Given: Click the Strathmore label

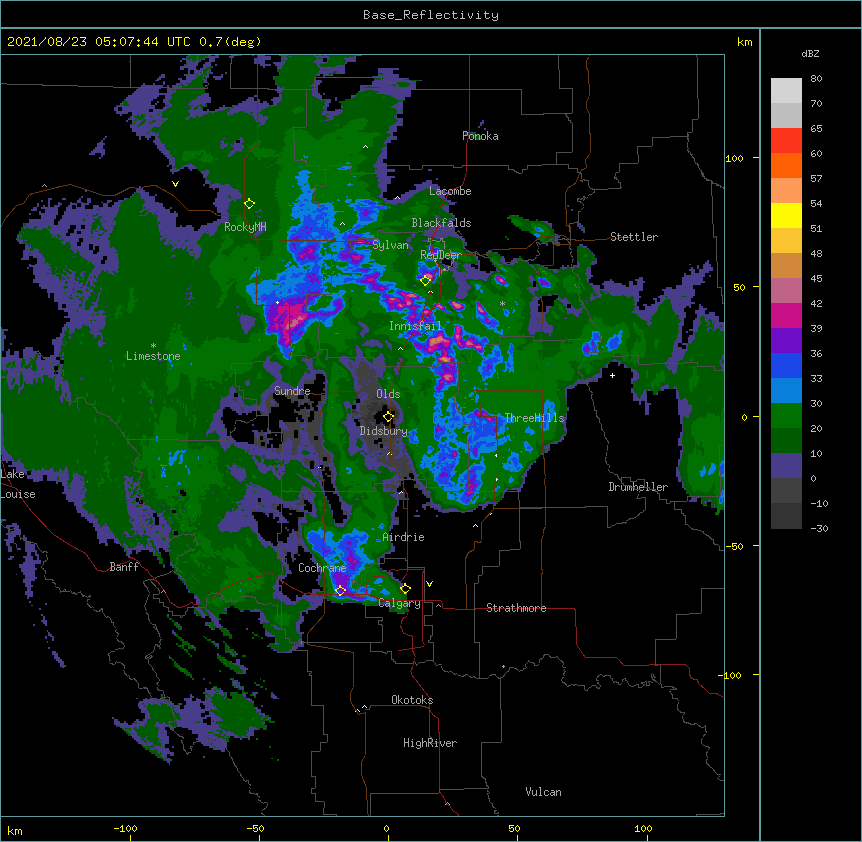Looking at the screenshot, I should pyautogui.click(x=516, y=608).
